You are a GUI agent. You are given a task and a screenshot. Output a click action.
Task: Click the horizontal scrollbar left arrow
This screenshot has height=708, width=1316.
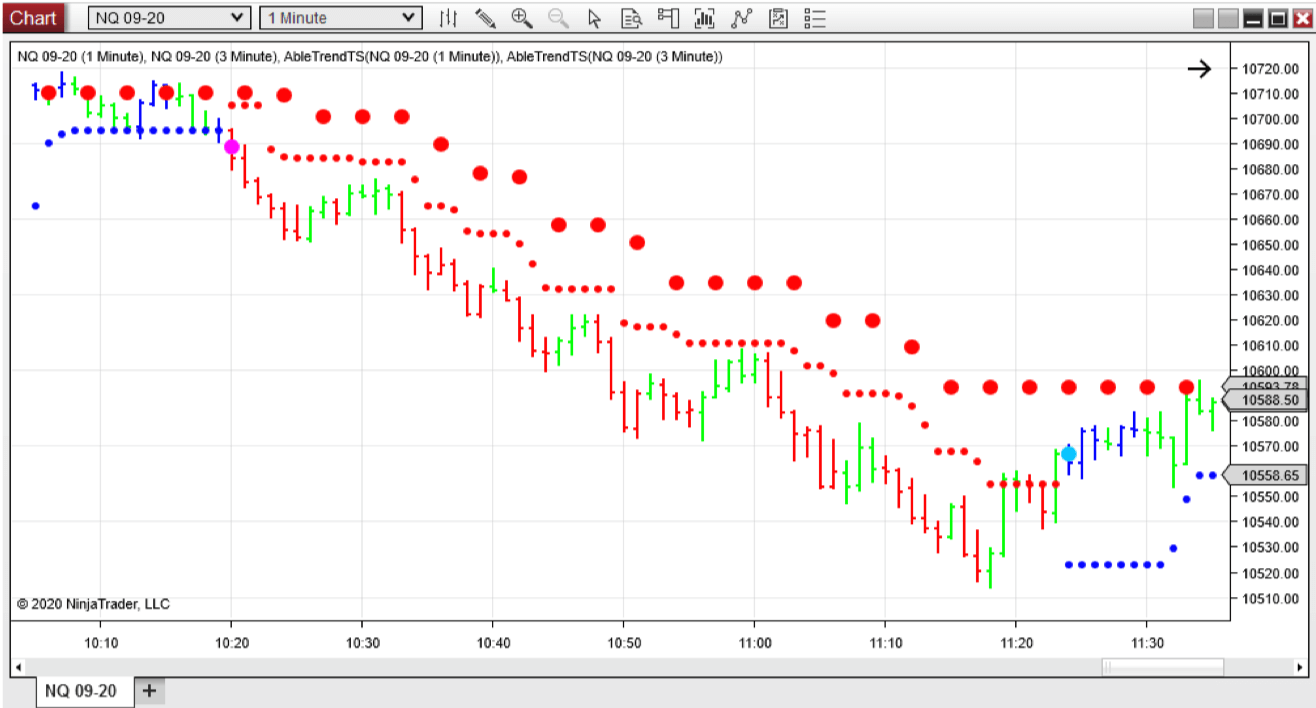pyautogui.click(x=17, y=667)
